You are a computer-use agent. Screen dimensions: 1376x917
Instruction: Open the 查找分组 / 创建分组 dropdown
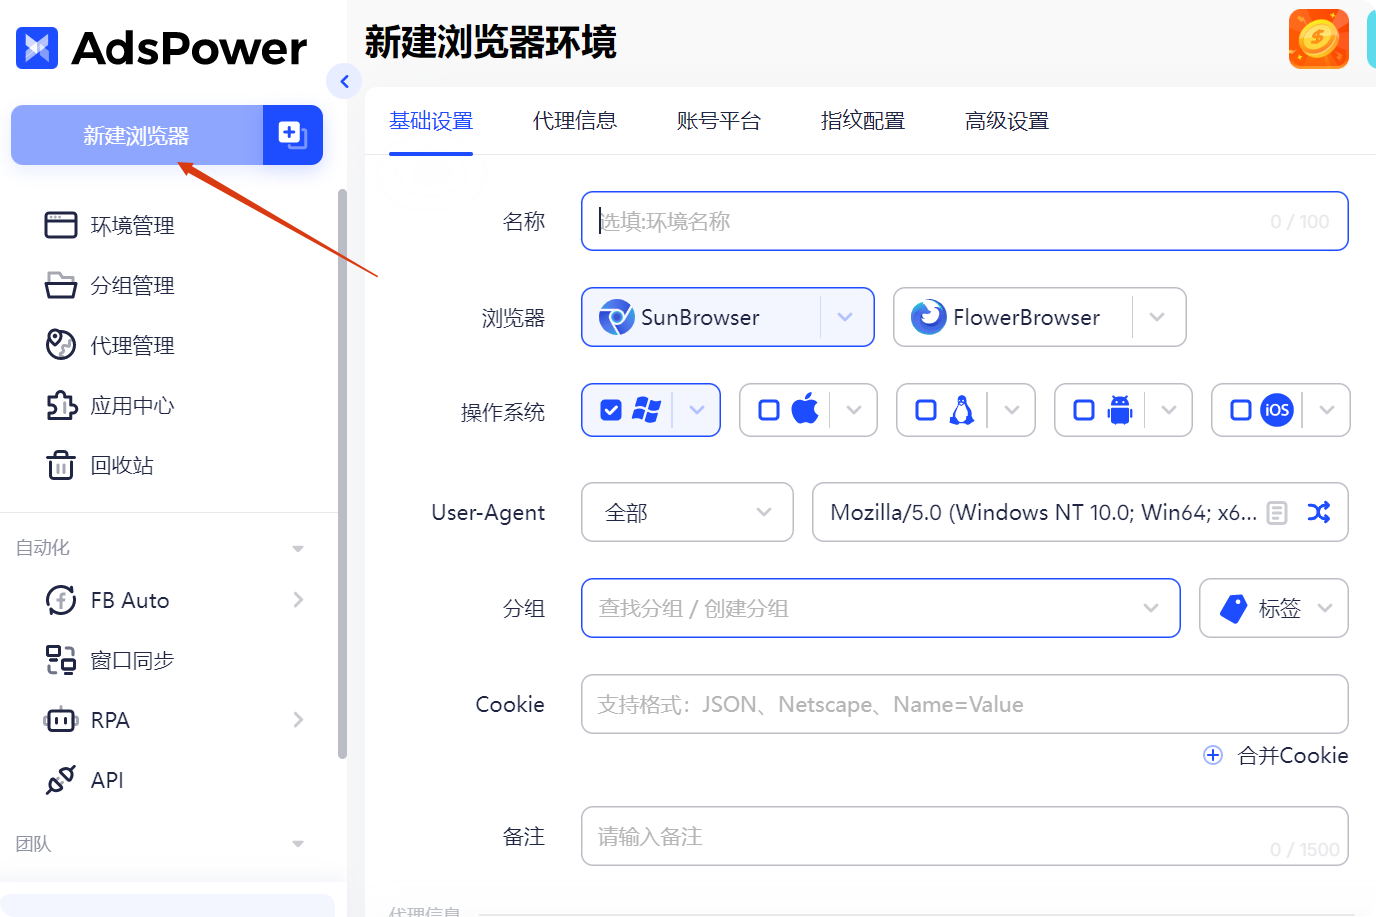point(881,608)
